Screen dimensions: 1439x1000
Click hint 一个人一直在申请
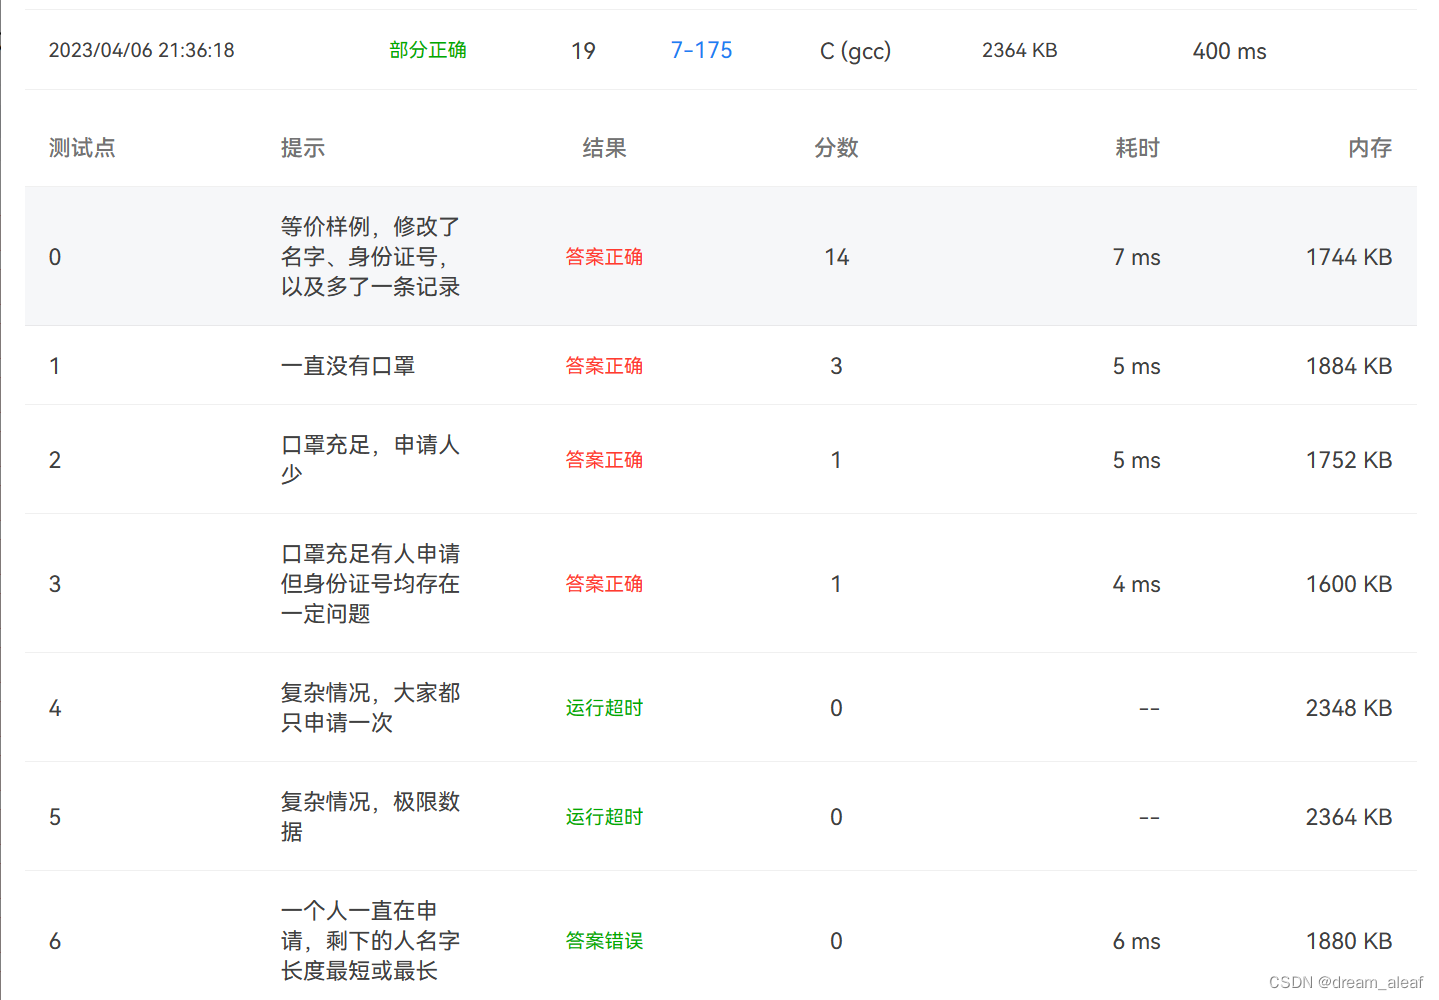[370, 941]
